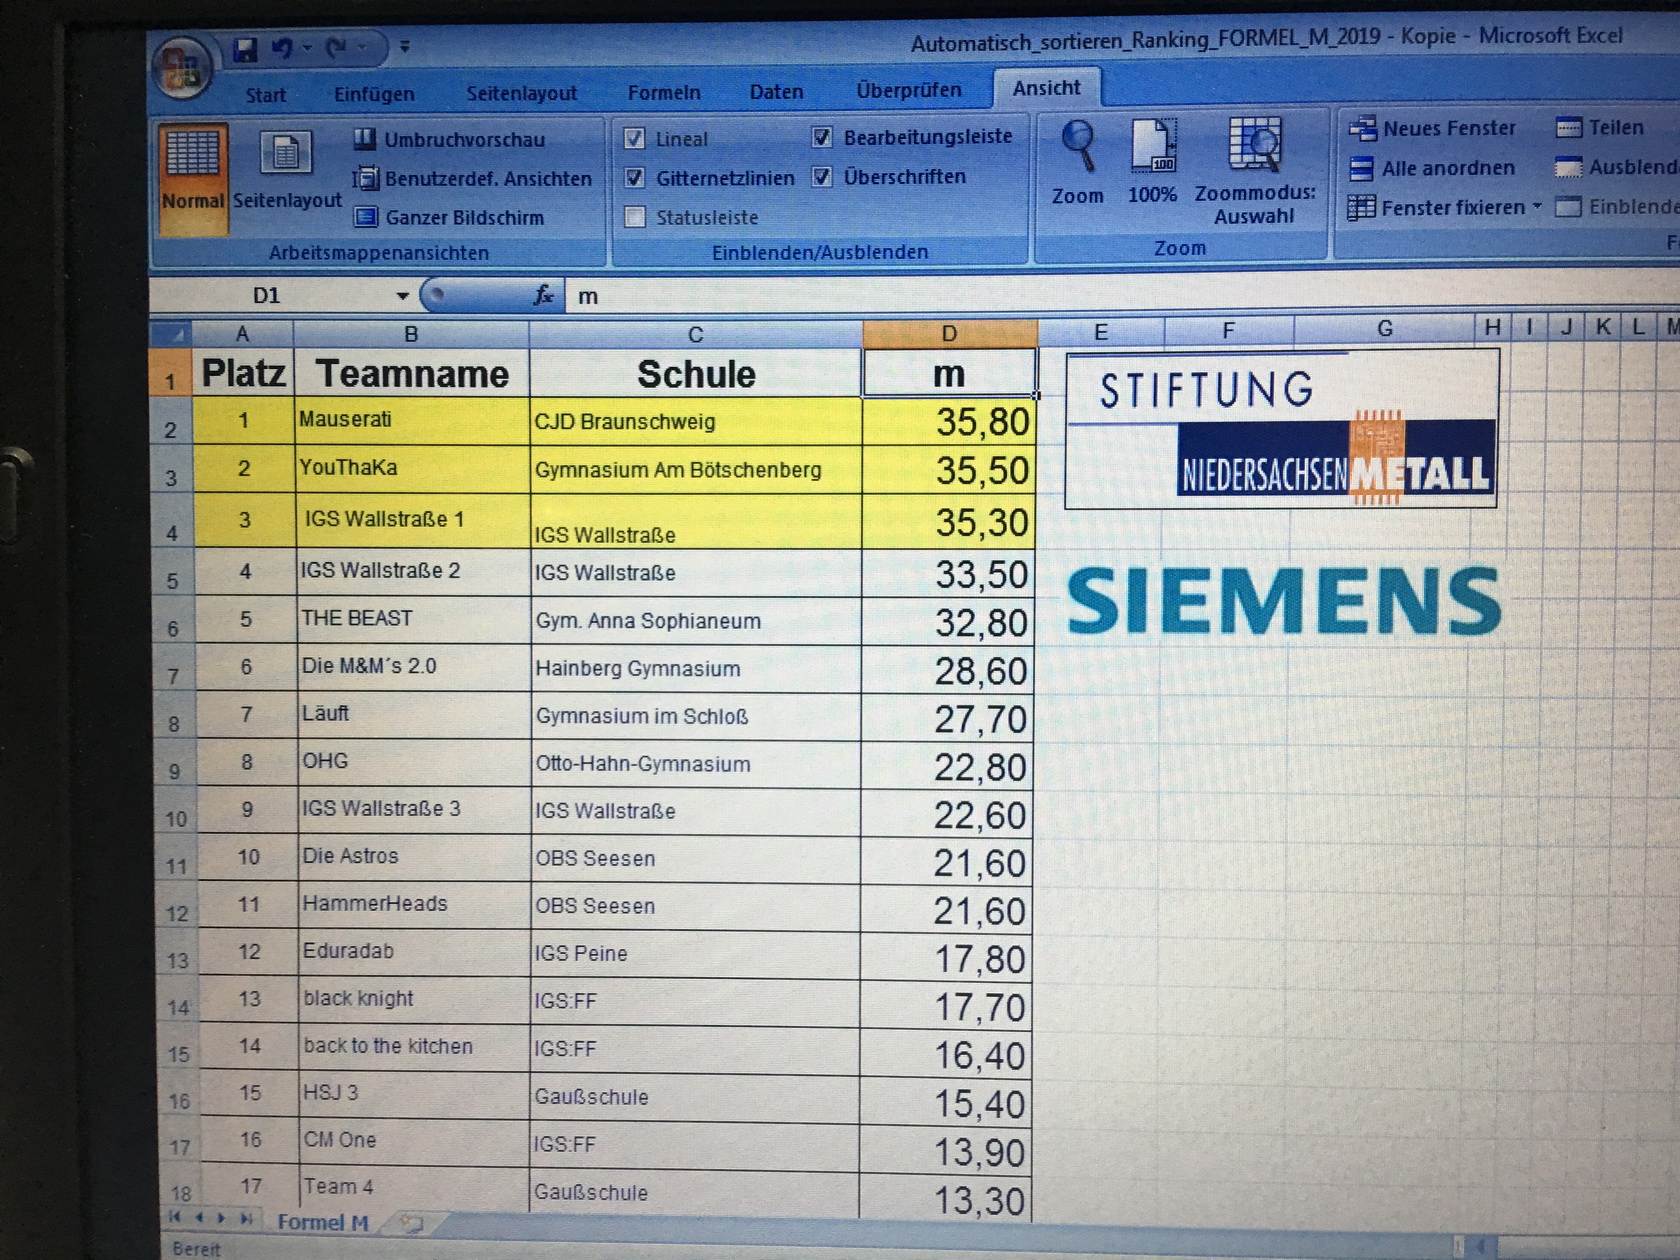Open the quick access toolbar customize dropdown
The width and height of the screenshot is (1680, 1260).
point(405,46)
